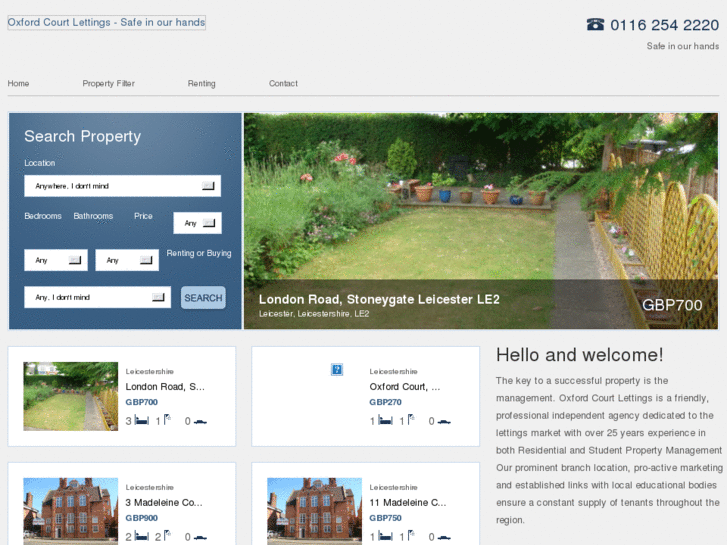Click Safe in our hands tagline under phone
The image size is (727, 545).
coord(683,46)
